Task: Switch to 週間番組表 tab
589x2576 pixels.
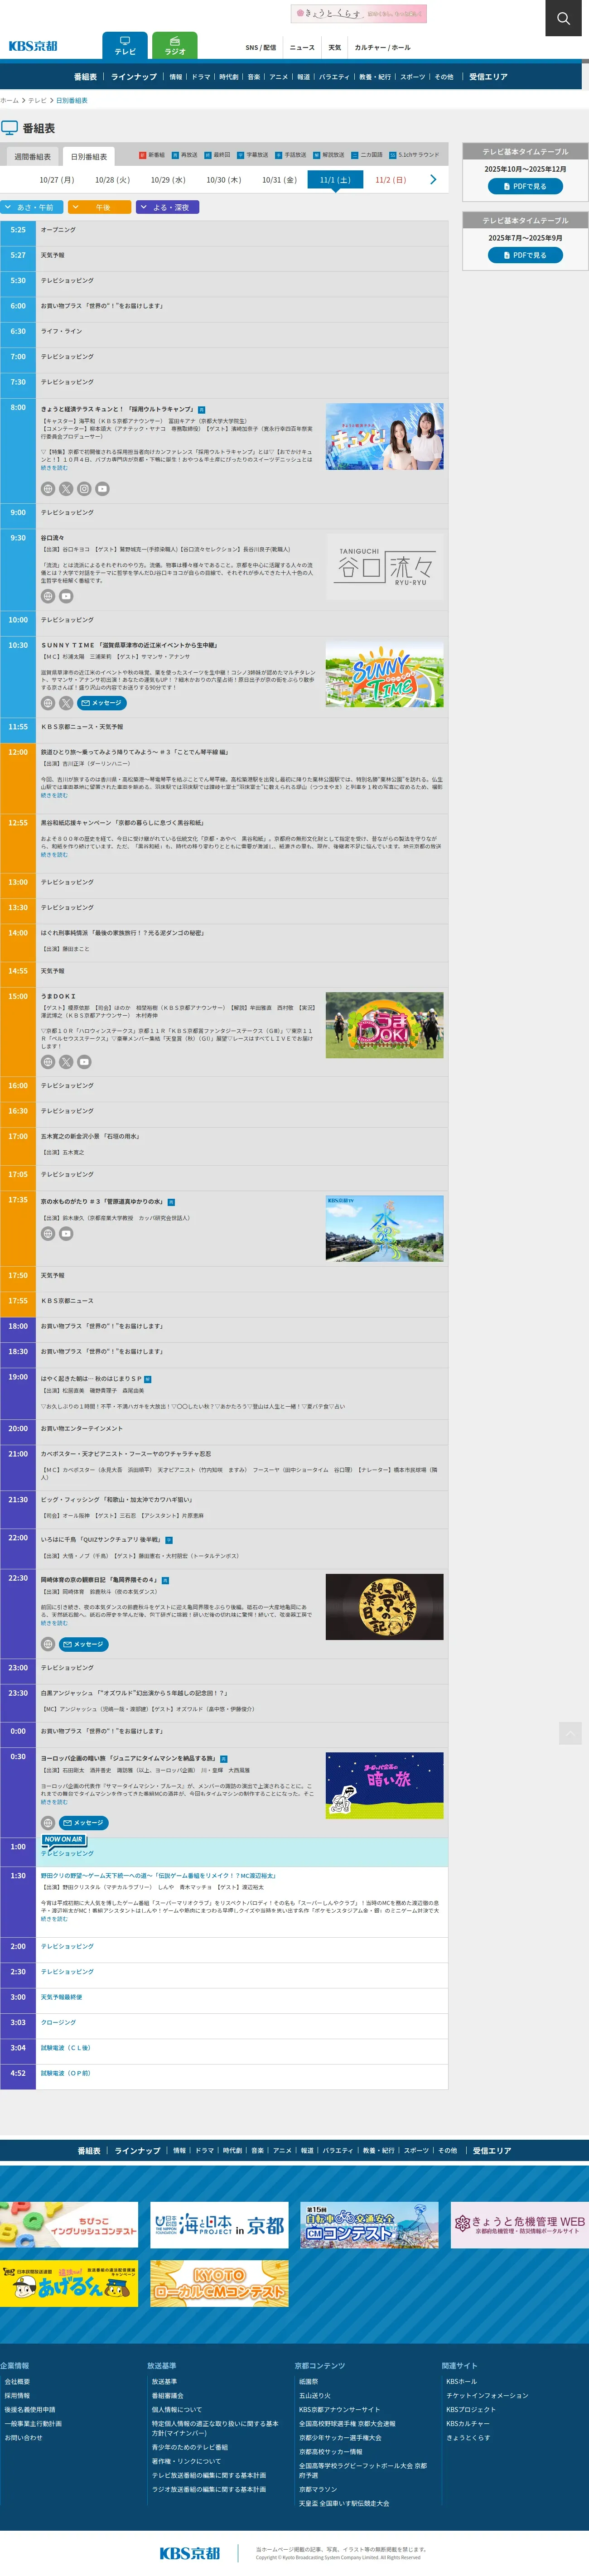Action: [x=32, y=157]
